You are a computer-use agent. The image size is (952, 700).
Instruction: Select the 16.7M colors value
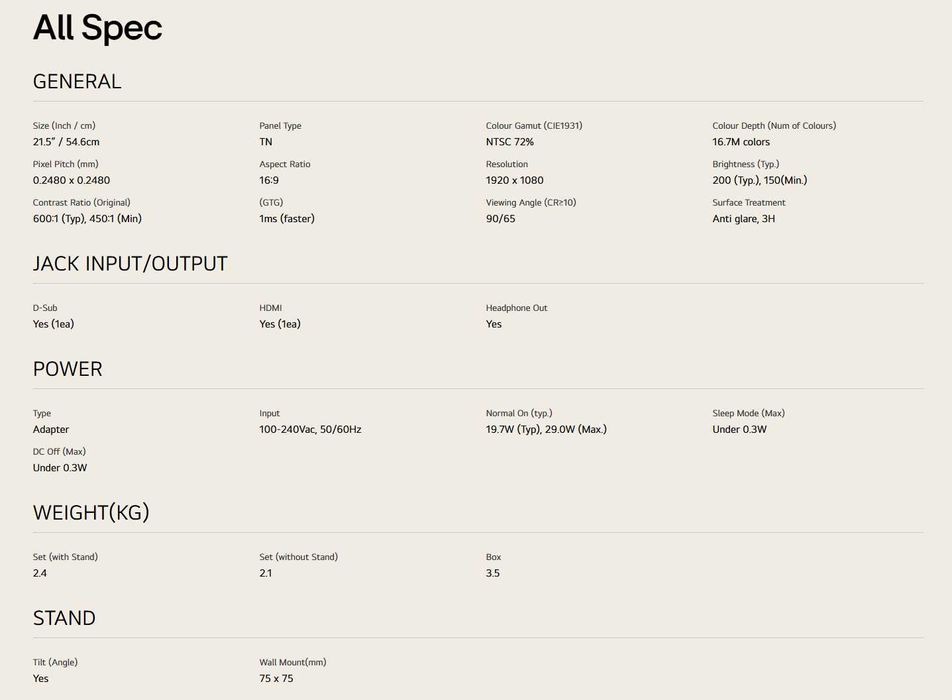coord(741,142)
